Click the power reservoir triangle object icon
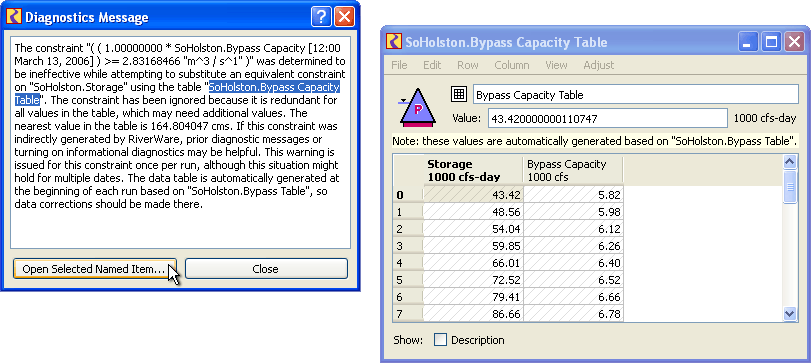Screen dimensions: 811x363 point(417,107)
